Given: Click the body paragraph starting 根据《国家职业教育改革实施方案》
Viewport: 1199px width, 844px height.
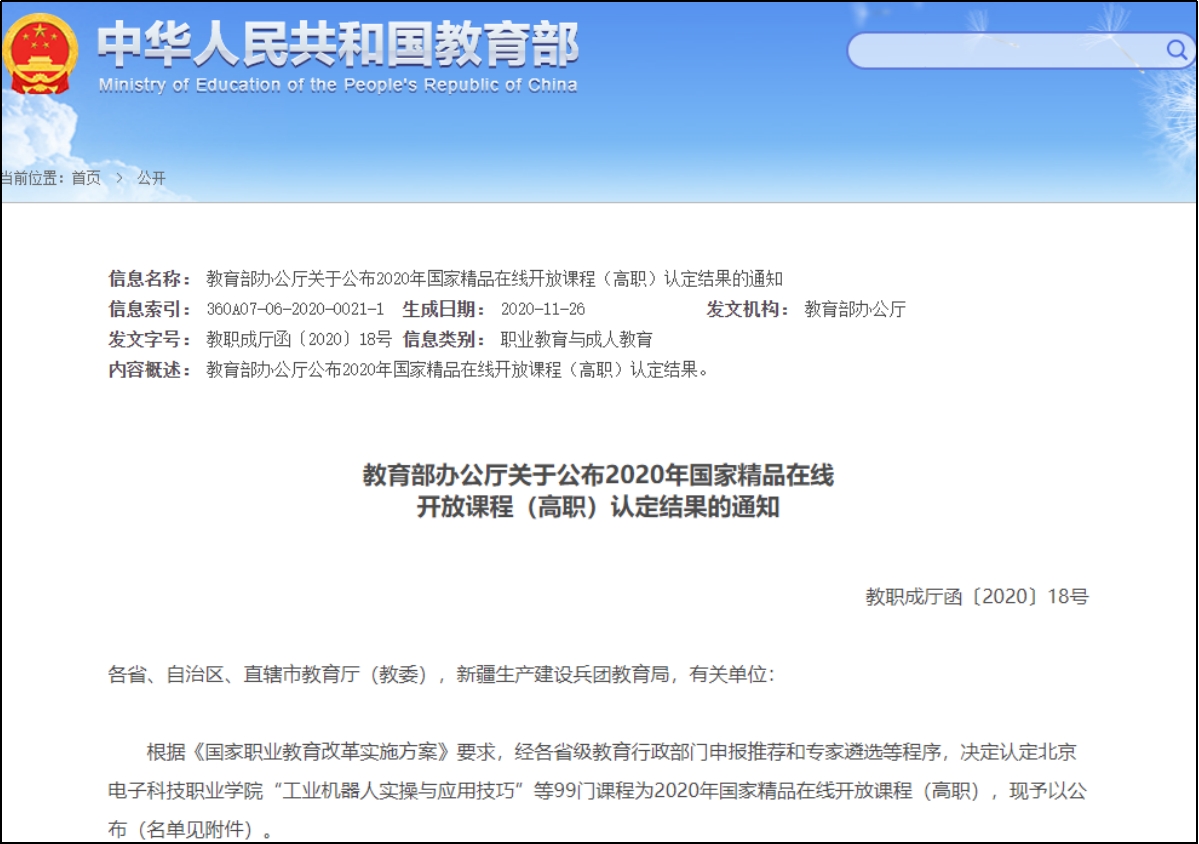Looking at the screenshot, I should pyautogui.click(x=598, y=790).
